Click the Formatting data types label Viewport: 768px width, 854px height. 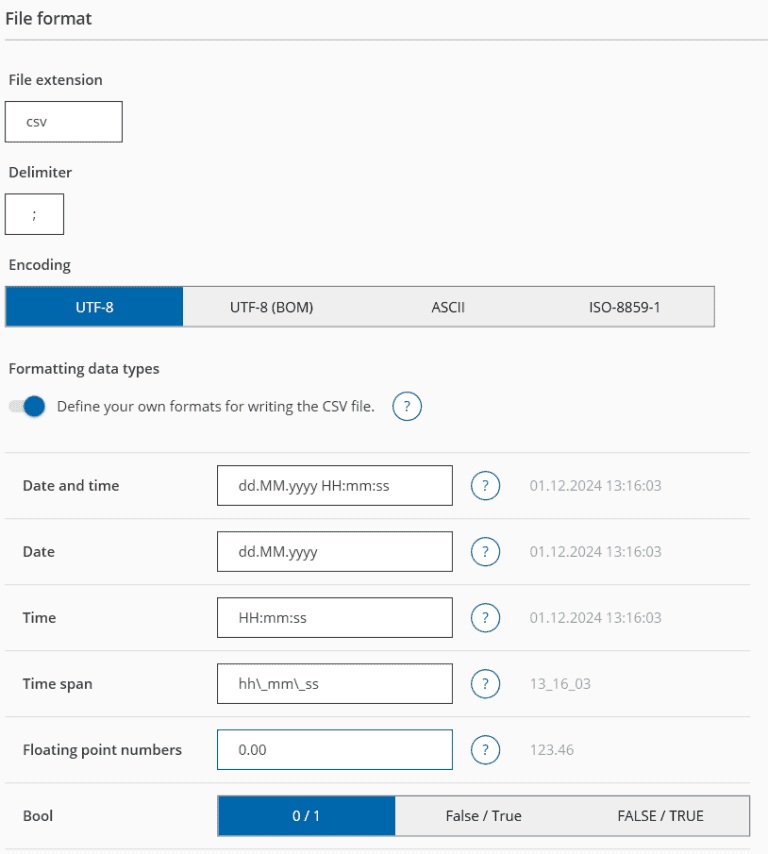84,369
